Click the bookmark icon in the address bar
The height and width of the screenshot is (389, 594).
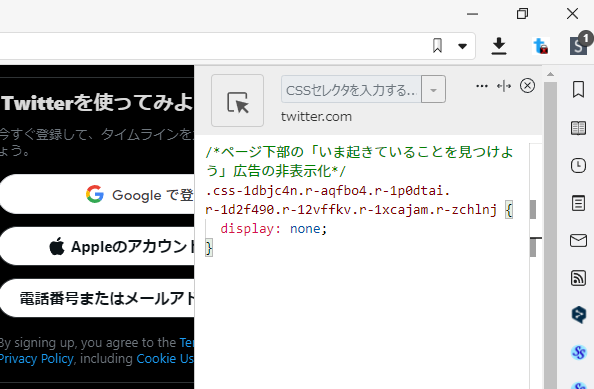437,46
